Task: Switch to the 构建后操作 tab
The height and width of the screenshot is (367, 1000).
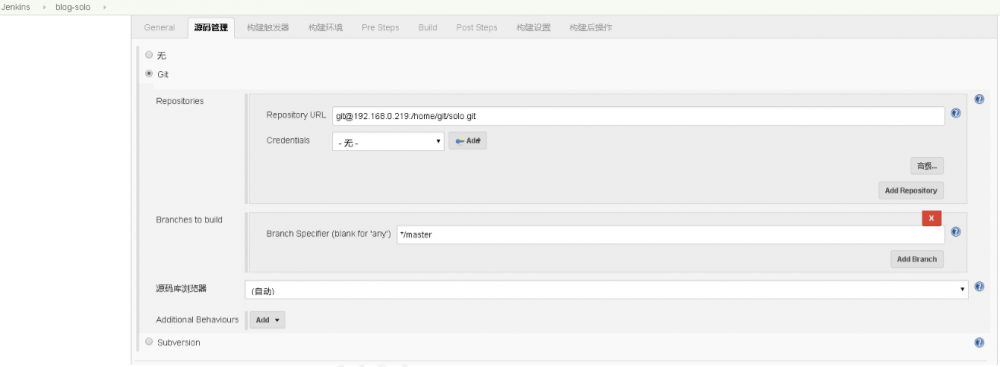Action: click(x=591, y=27)
